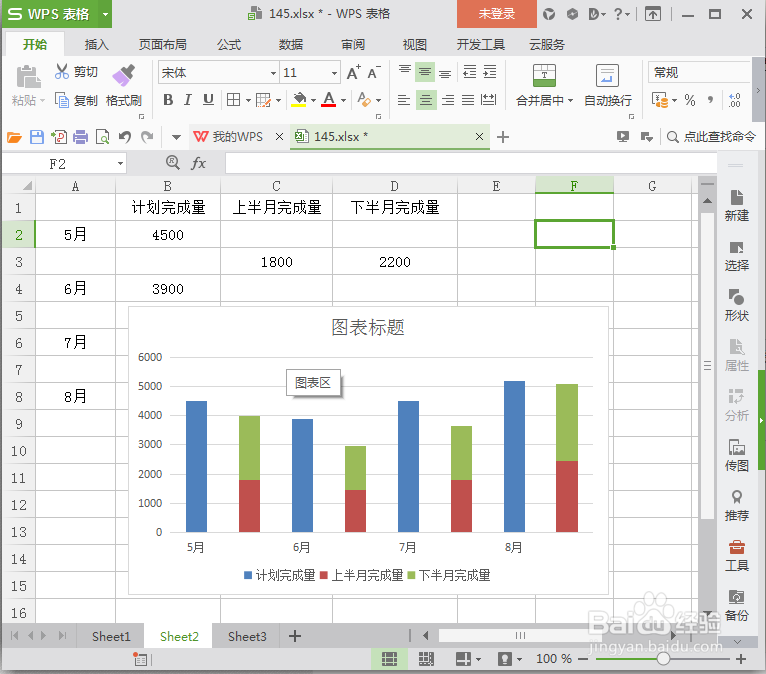The width and height of the screenshot is (766, 674).
Task: Increase font size with the A+ icon
Action: pos(354,72)
